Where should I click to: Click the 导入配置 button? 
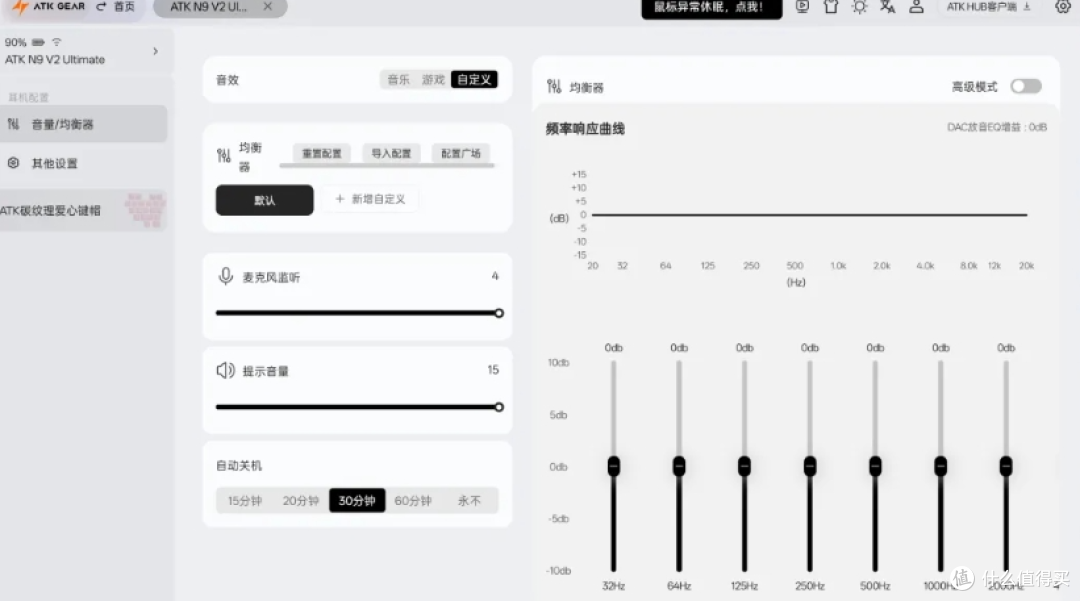pos(391,154)
